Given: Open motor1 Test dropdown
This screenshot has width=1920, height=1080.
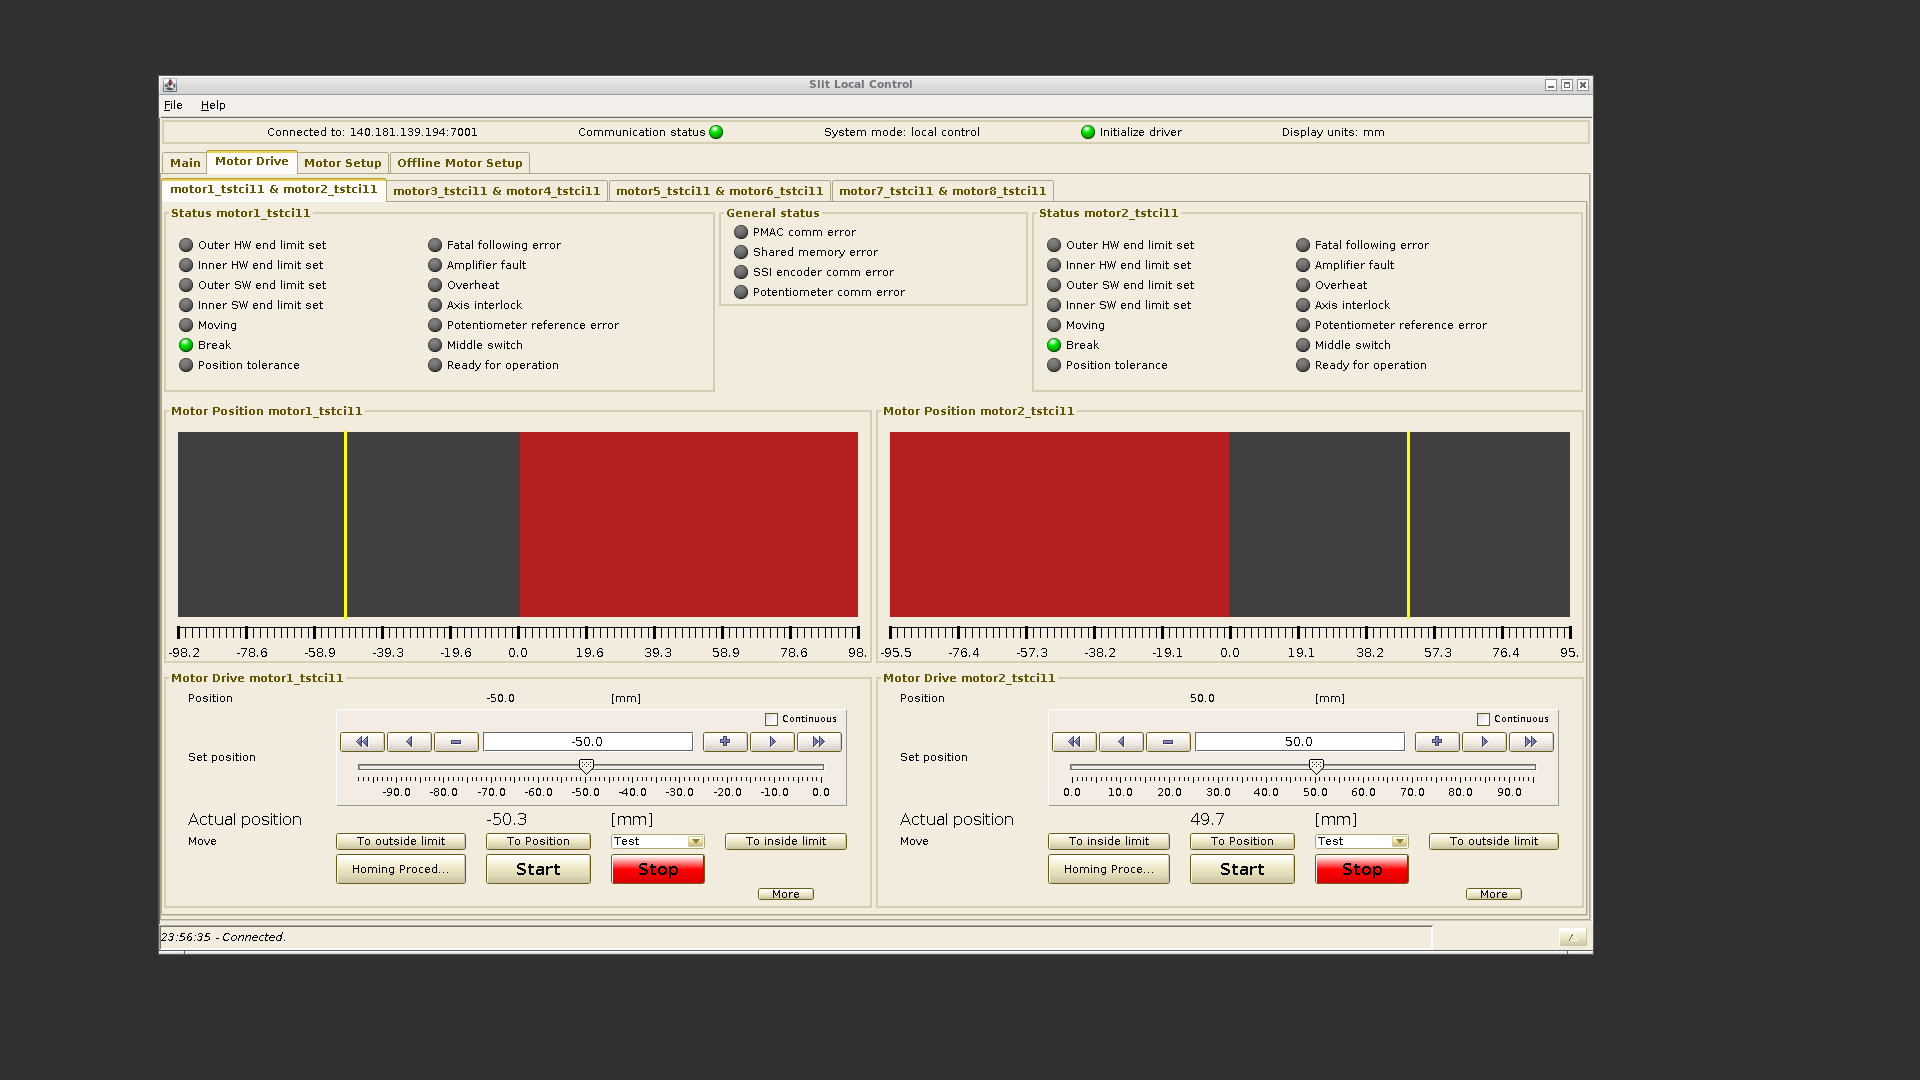Looking at the screenshot, I should (658, 842).
